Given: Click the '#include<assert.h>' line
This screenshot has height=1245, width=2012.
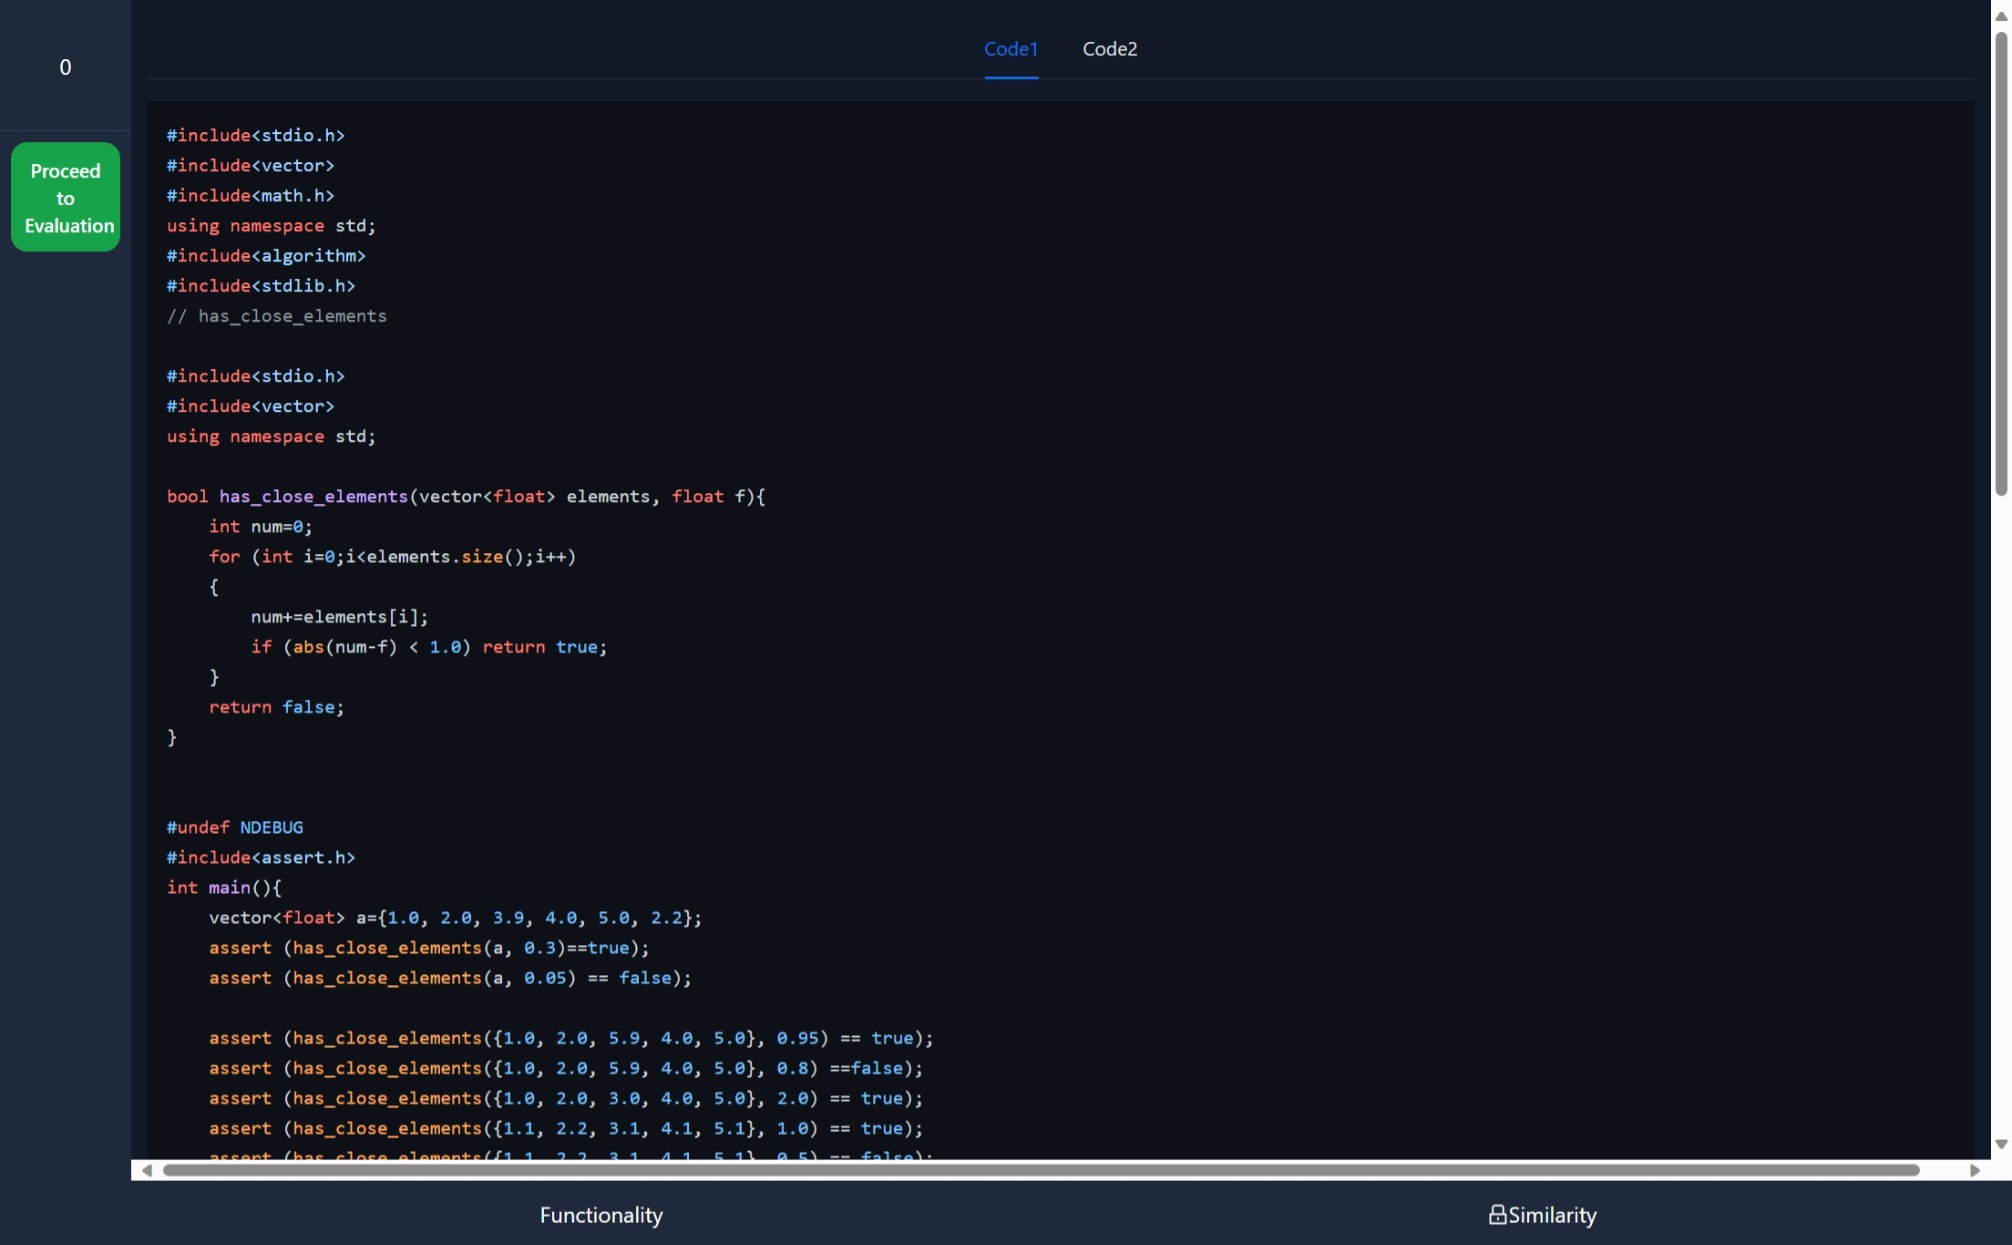Looking at the screenshot, I should (261, 857).
